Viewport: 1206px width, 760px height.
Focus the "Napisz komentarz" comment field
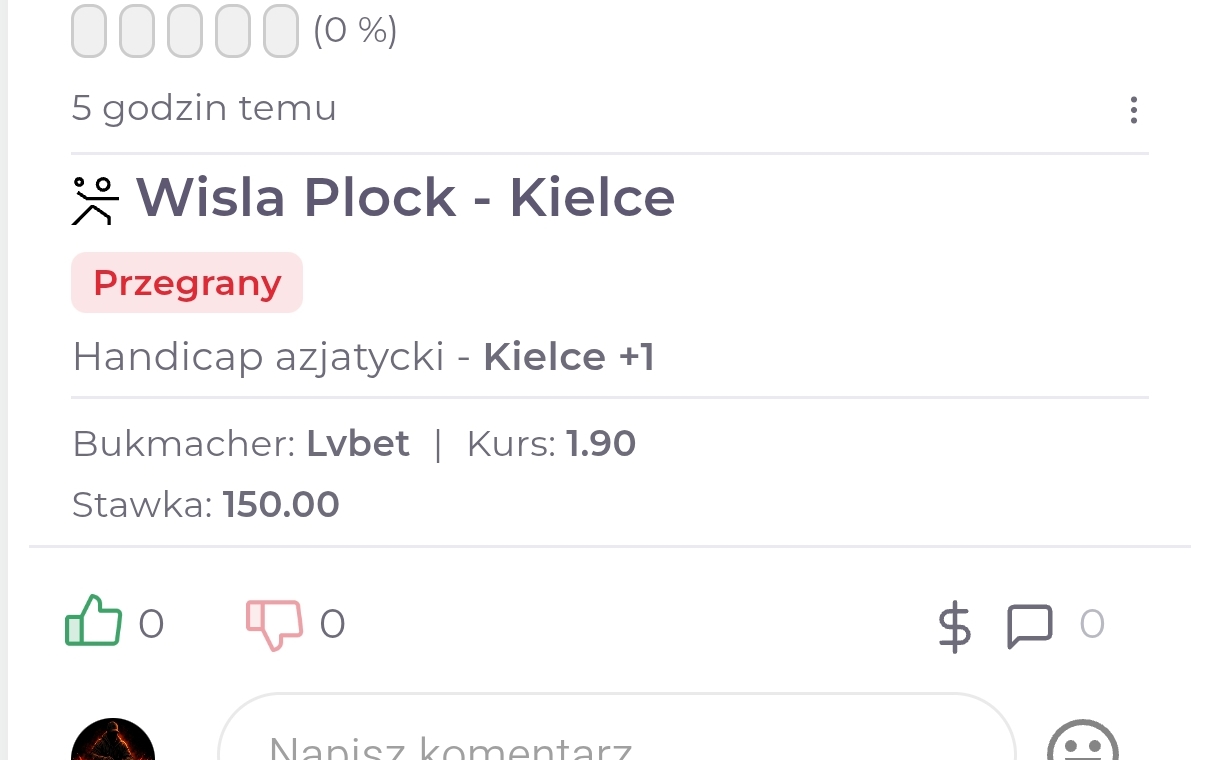[616, 742]
